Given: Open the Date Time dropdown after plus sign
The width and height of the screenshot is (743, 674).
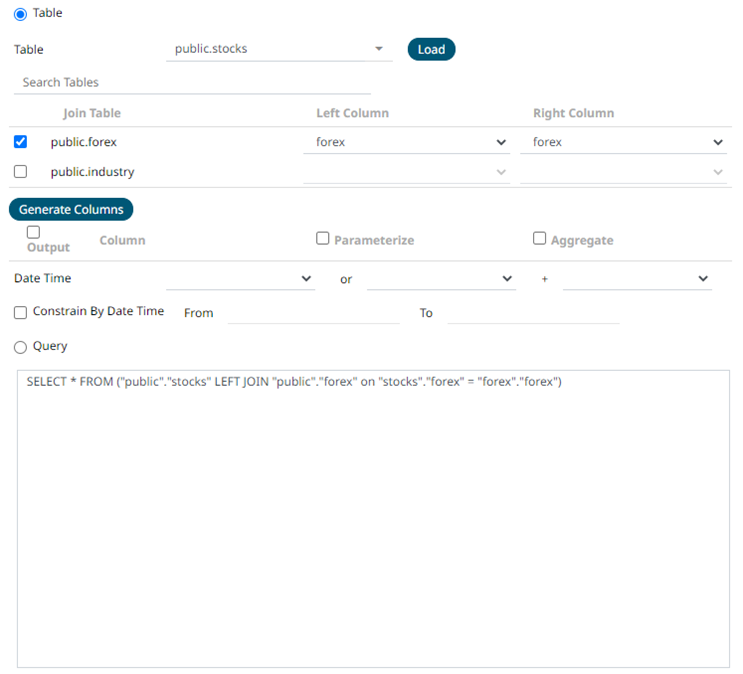Looking at the screenshot, I should [636, 279].
